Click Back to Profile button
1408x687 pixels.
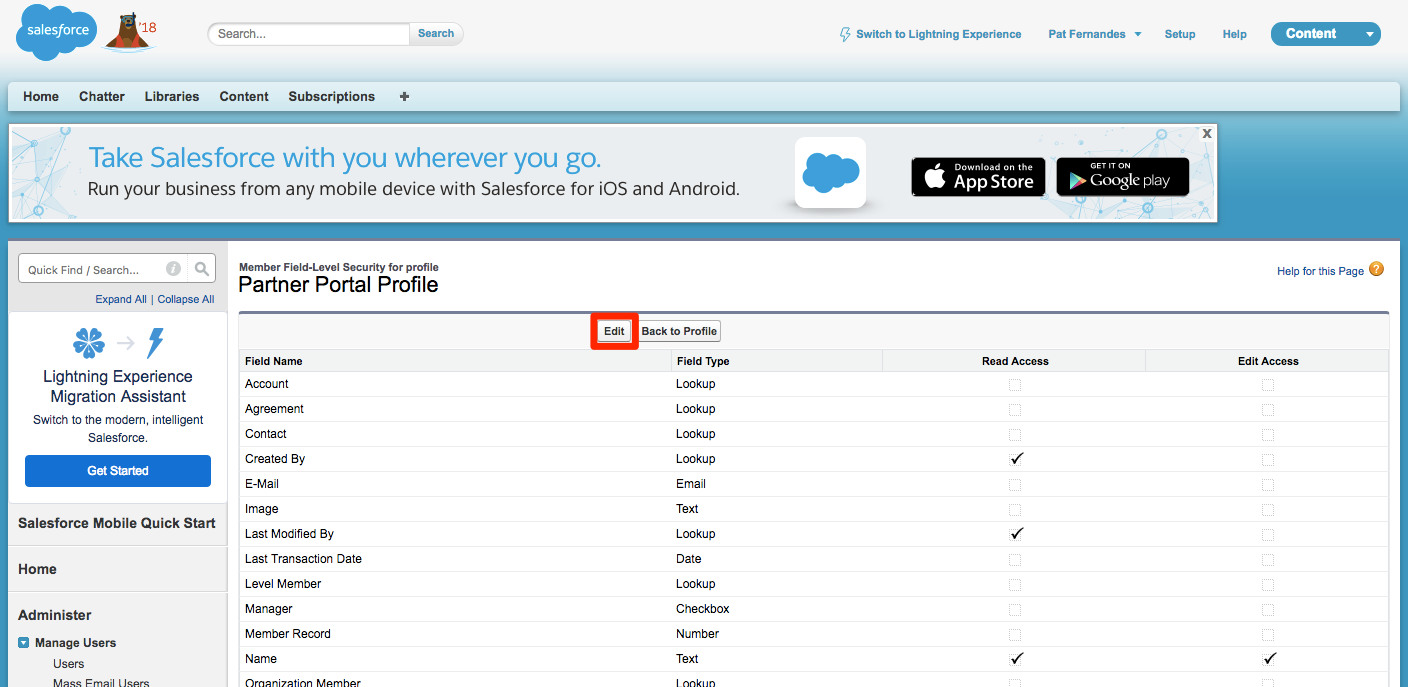click(679, 331)
